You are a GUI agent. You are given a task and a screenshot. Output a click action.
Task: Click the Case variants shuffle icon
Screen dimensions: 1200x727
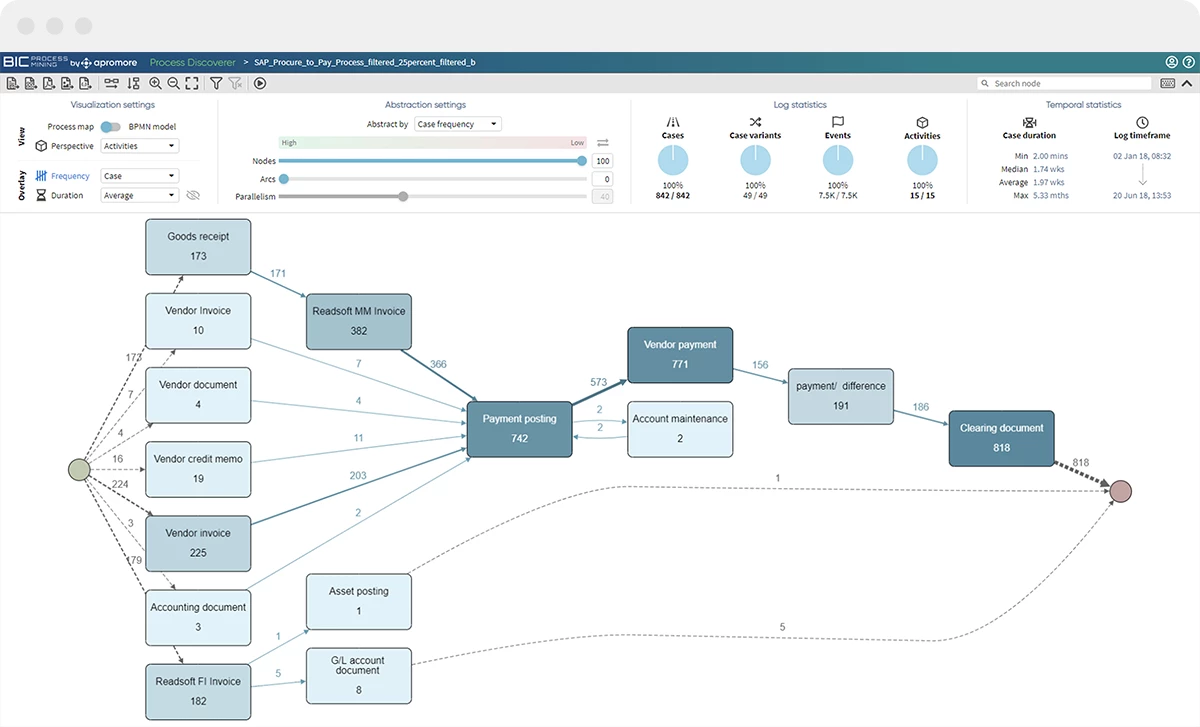click(x=755, y=121)
